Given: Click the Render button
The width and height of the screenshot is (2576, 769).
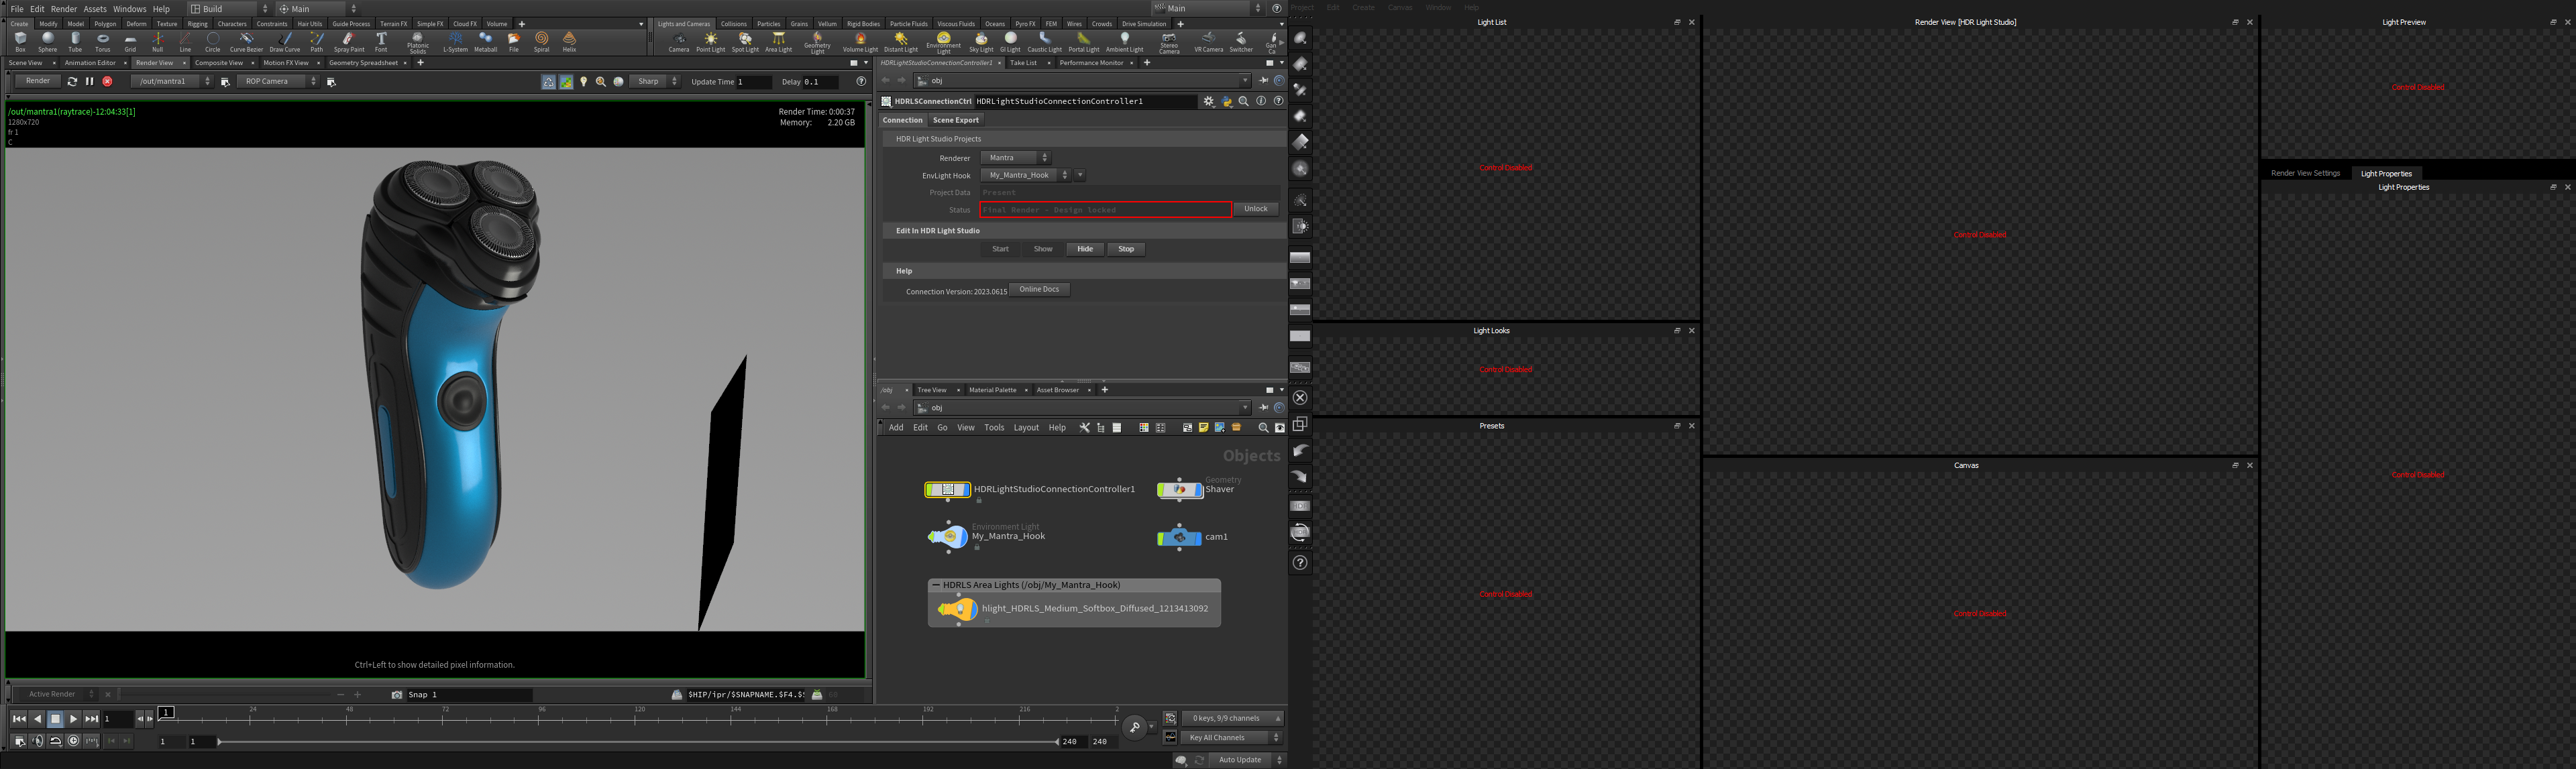Looking at the screenshot, I should coord(38,81).
